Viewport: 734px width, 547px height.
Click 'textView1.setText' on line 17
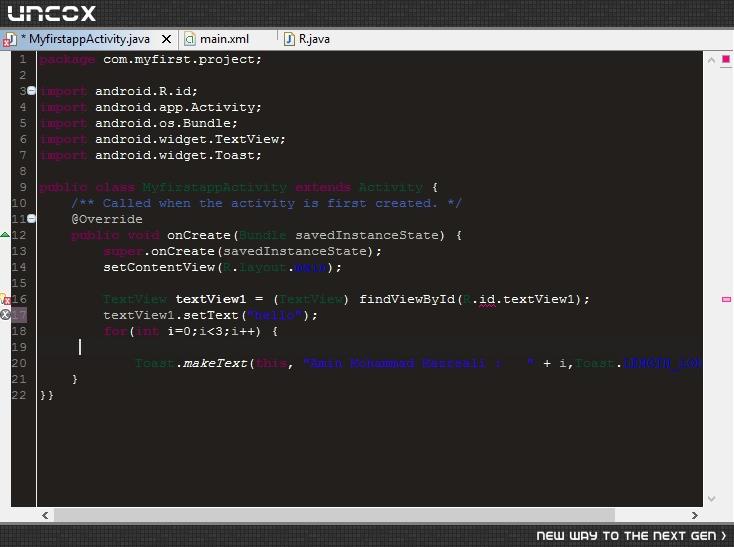(170, 315)
